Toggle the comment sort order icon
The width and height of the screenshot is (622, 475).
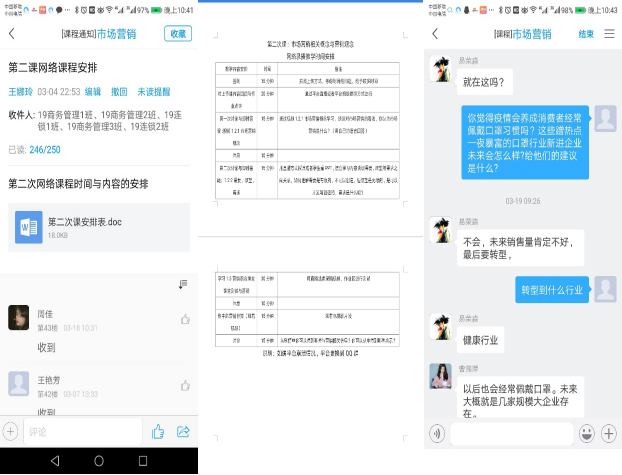(182, 285)
